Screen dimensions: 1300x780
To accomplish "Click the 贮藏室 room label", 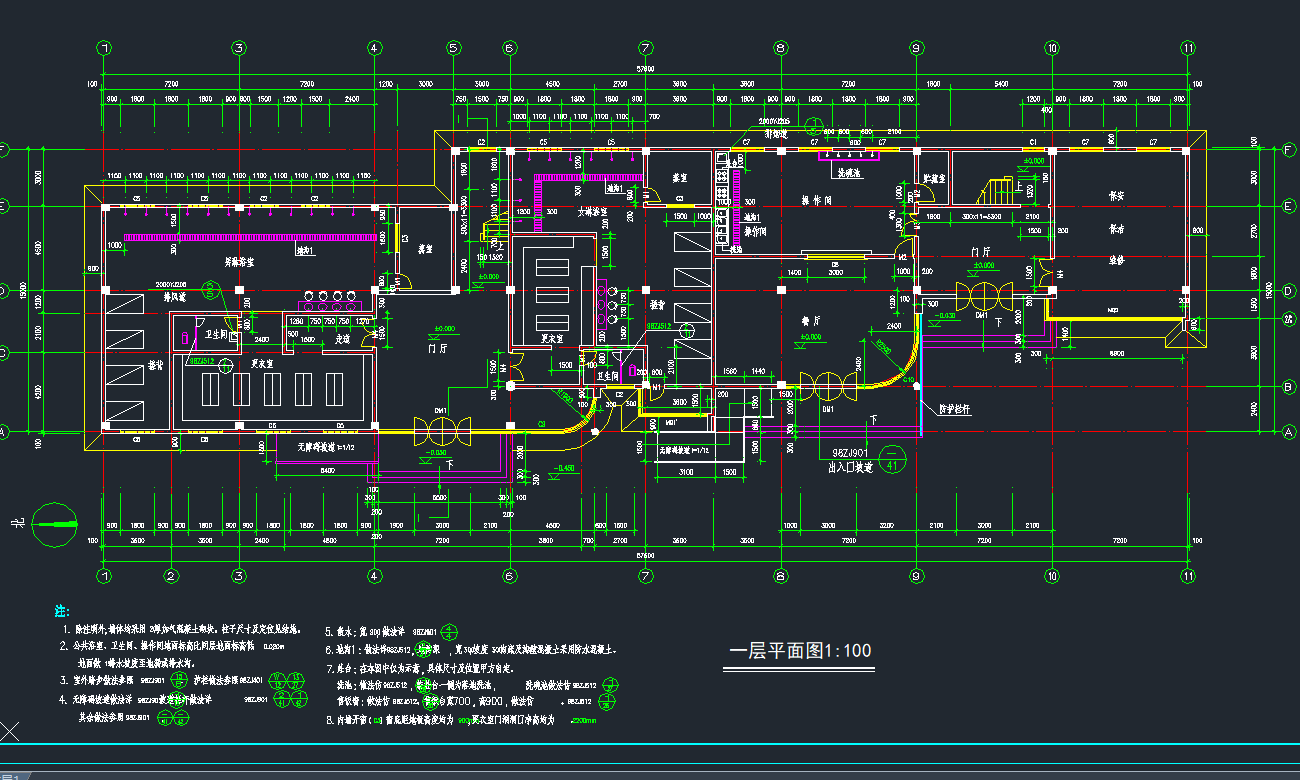I will coord(933,180).
